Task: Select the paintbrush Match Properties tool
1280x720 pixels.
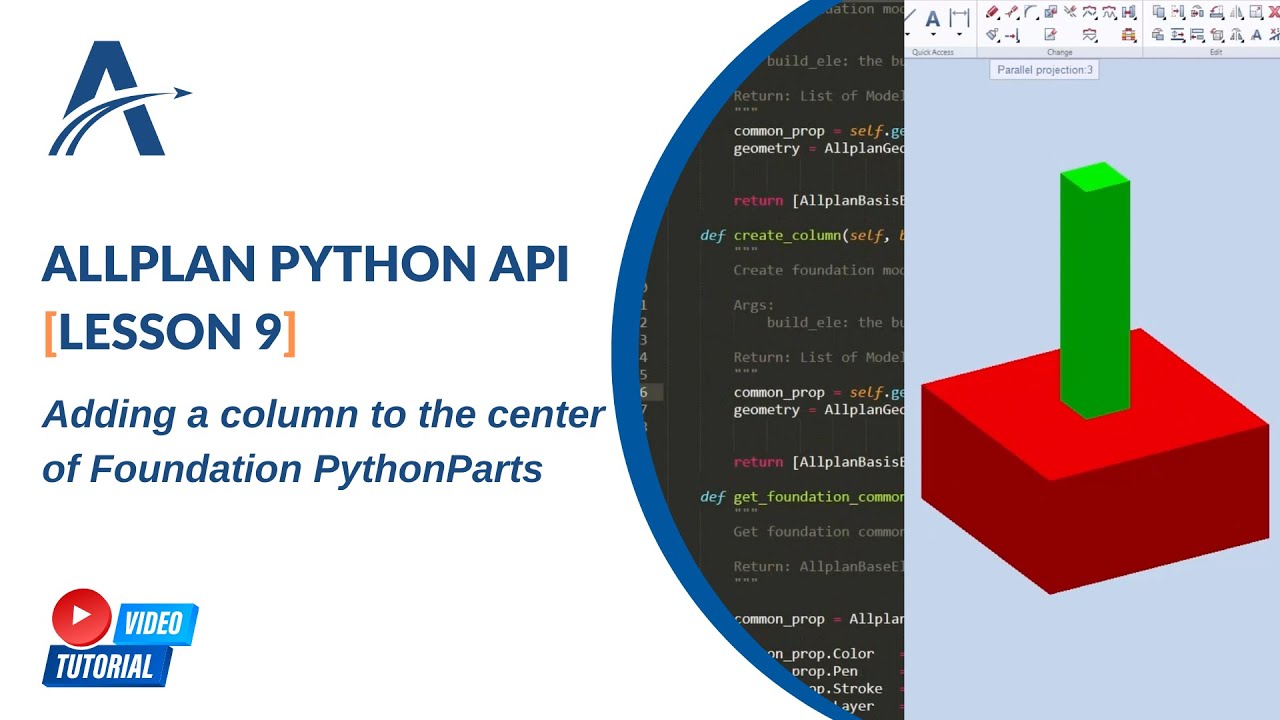Action: pyautogui.click(x=992, y=34)
